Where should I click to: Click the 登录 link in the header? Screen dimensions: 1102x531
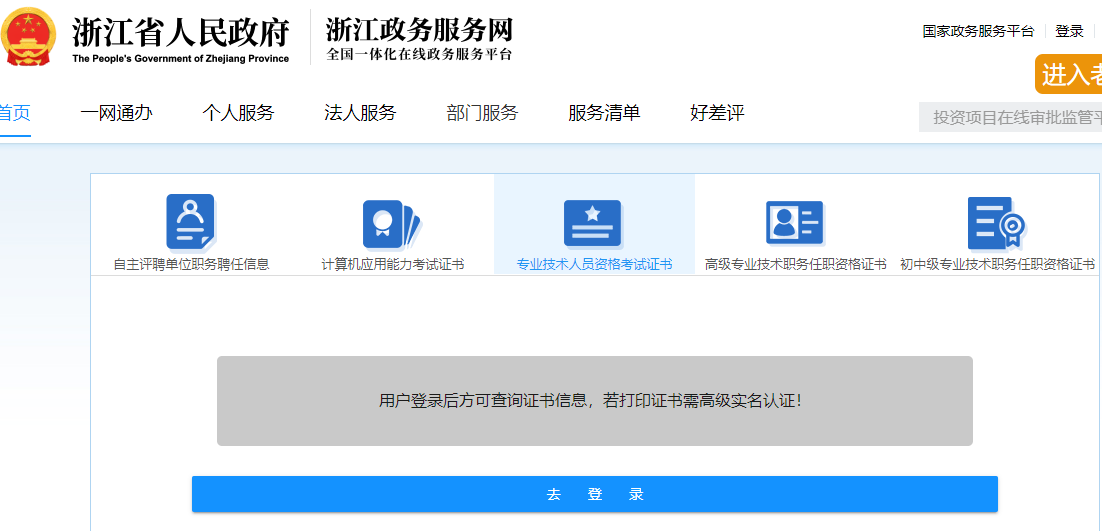coord(1069,32)
